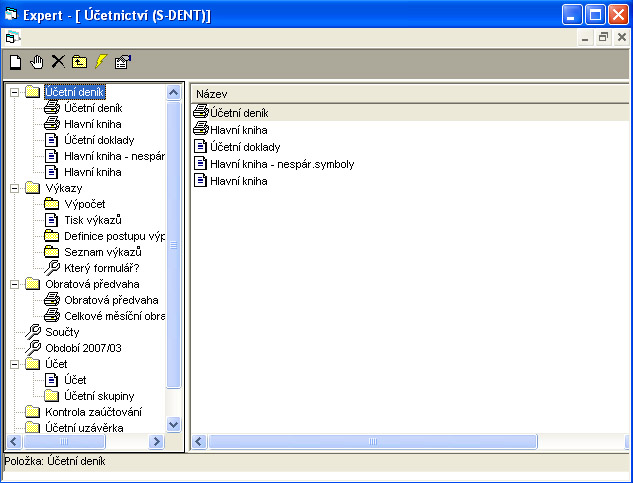
Task: Click right arrow of list horizontal scrollbar
Action: point(621,442)
